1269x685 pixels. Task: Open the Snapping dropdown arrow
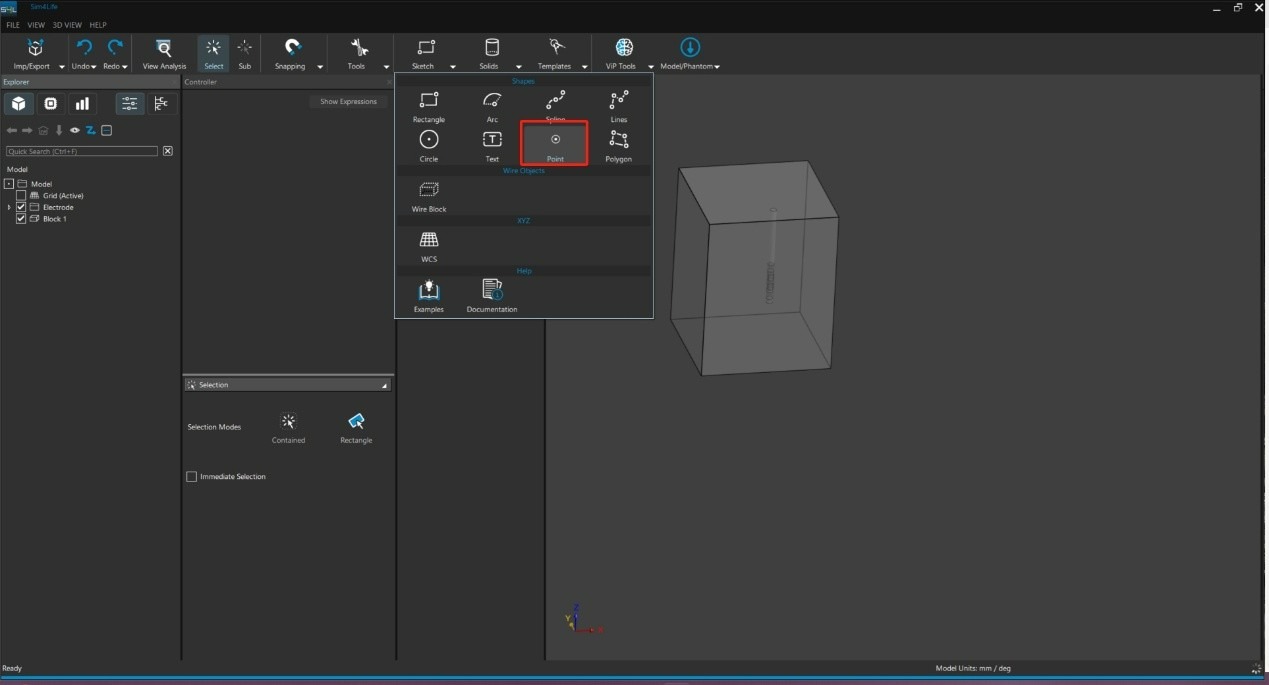coord(320,67)
